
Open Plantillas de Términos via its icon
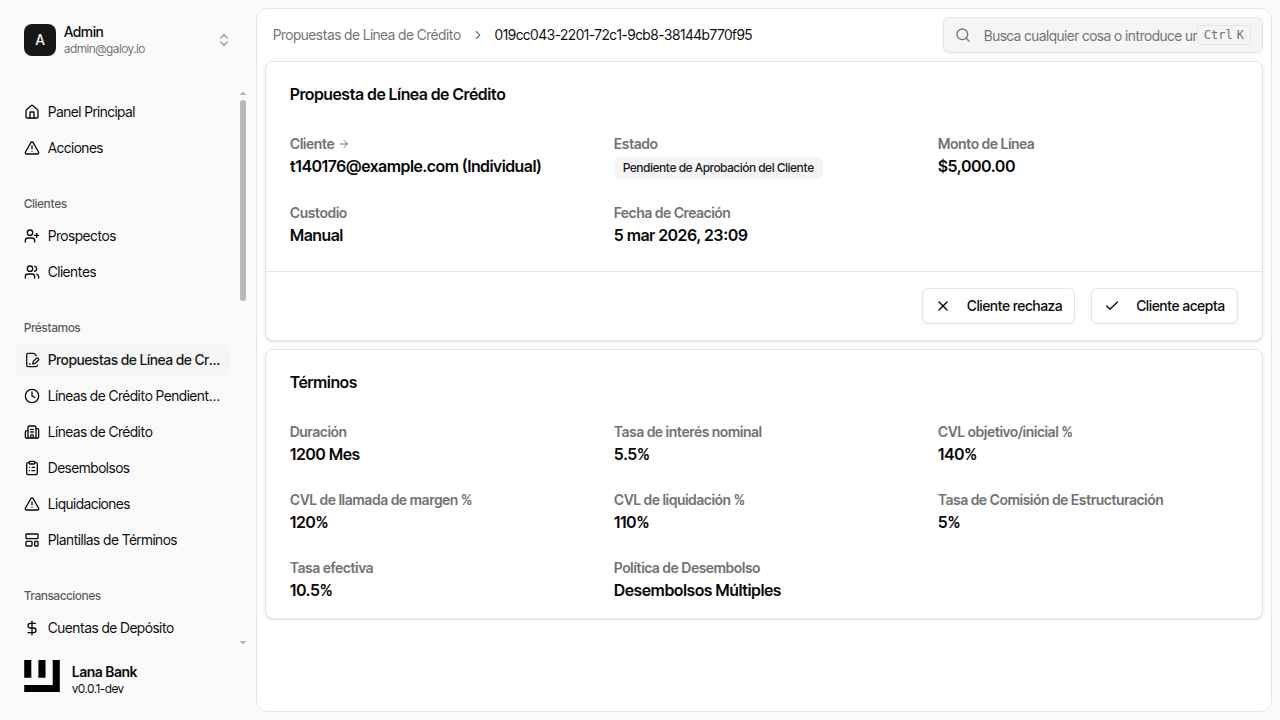31,539
